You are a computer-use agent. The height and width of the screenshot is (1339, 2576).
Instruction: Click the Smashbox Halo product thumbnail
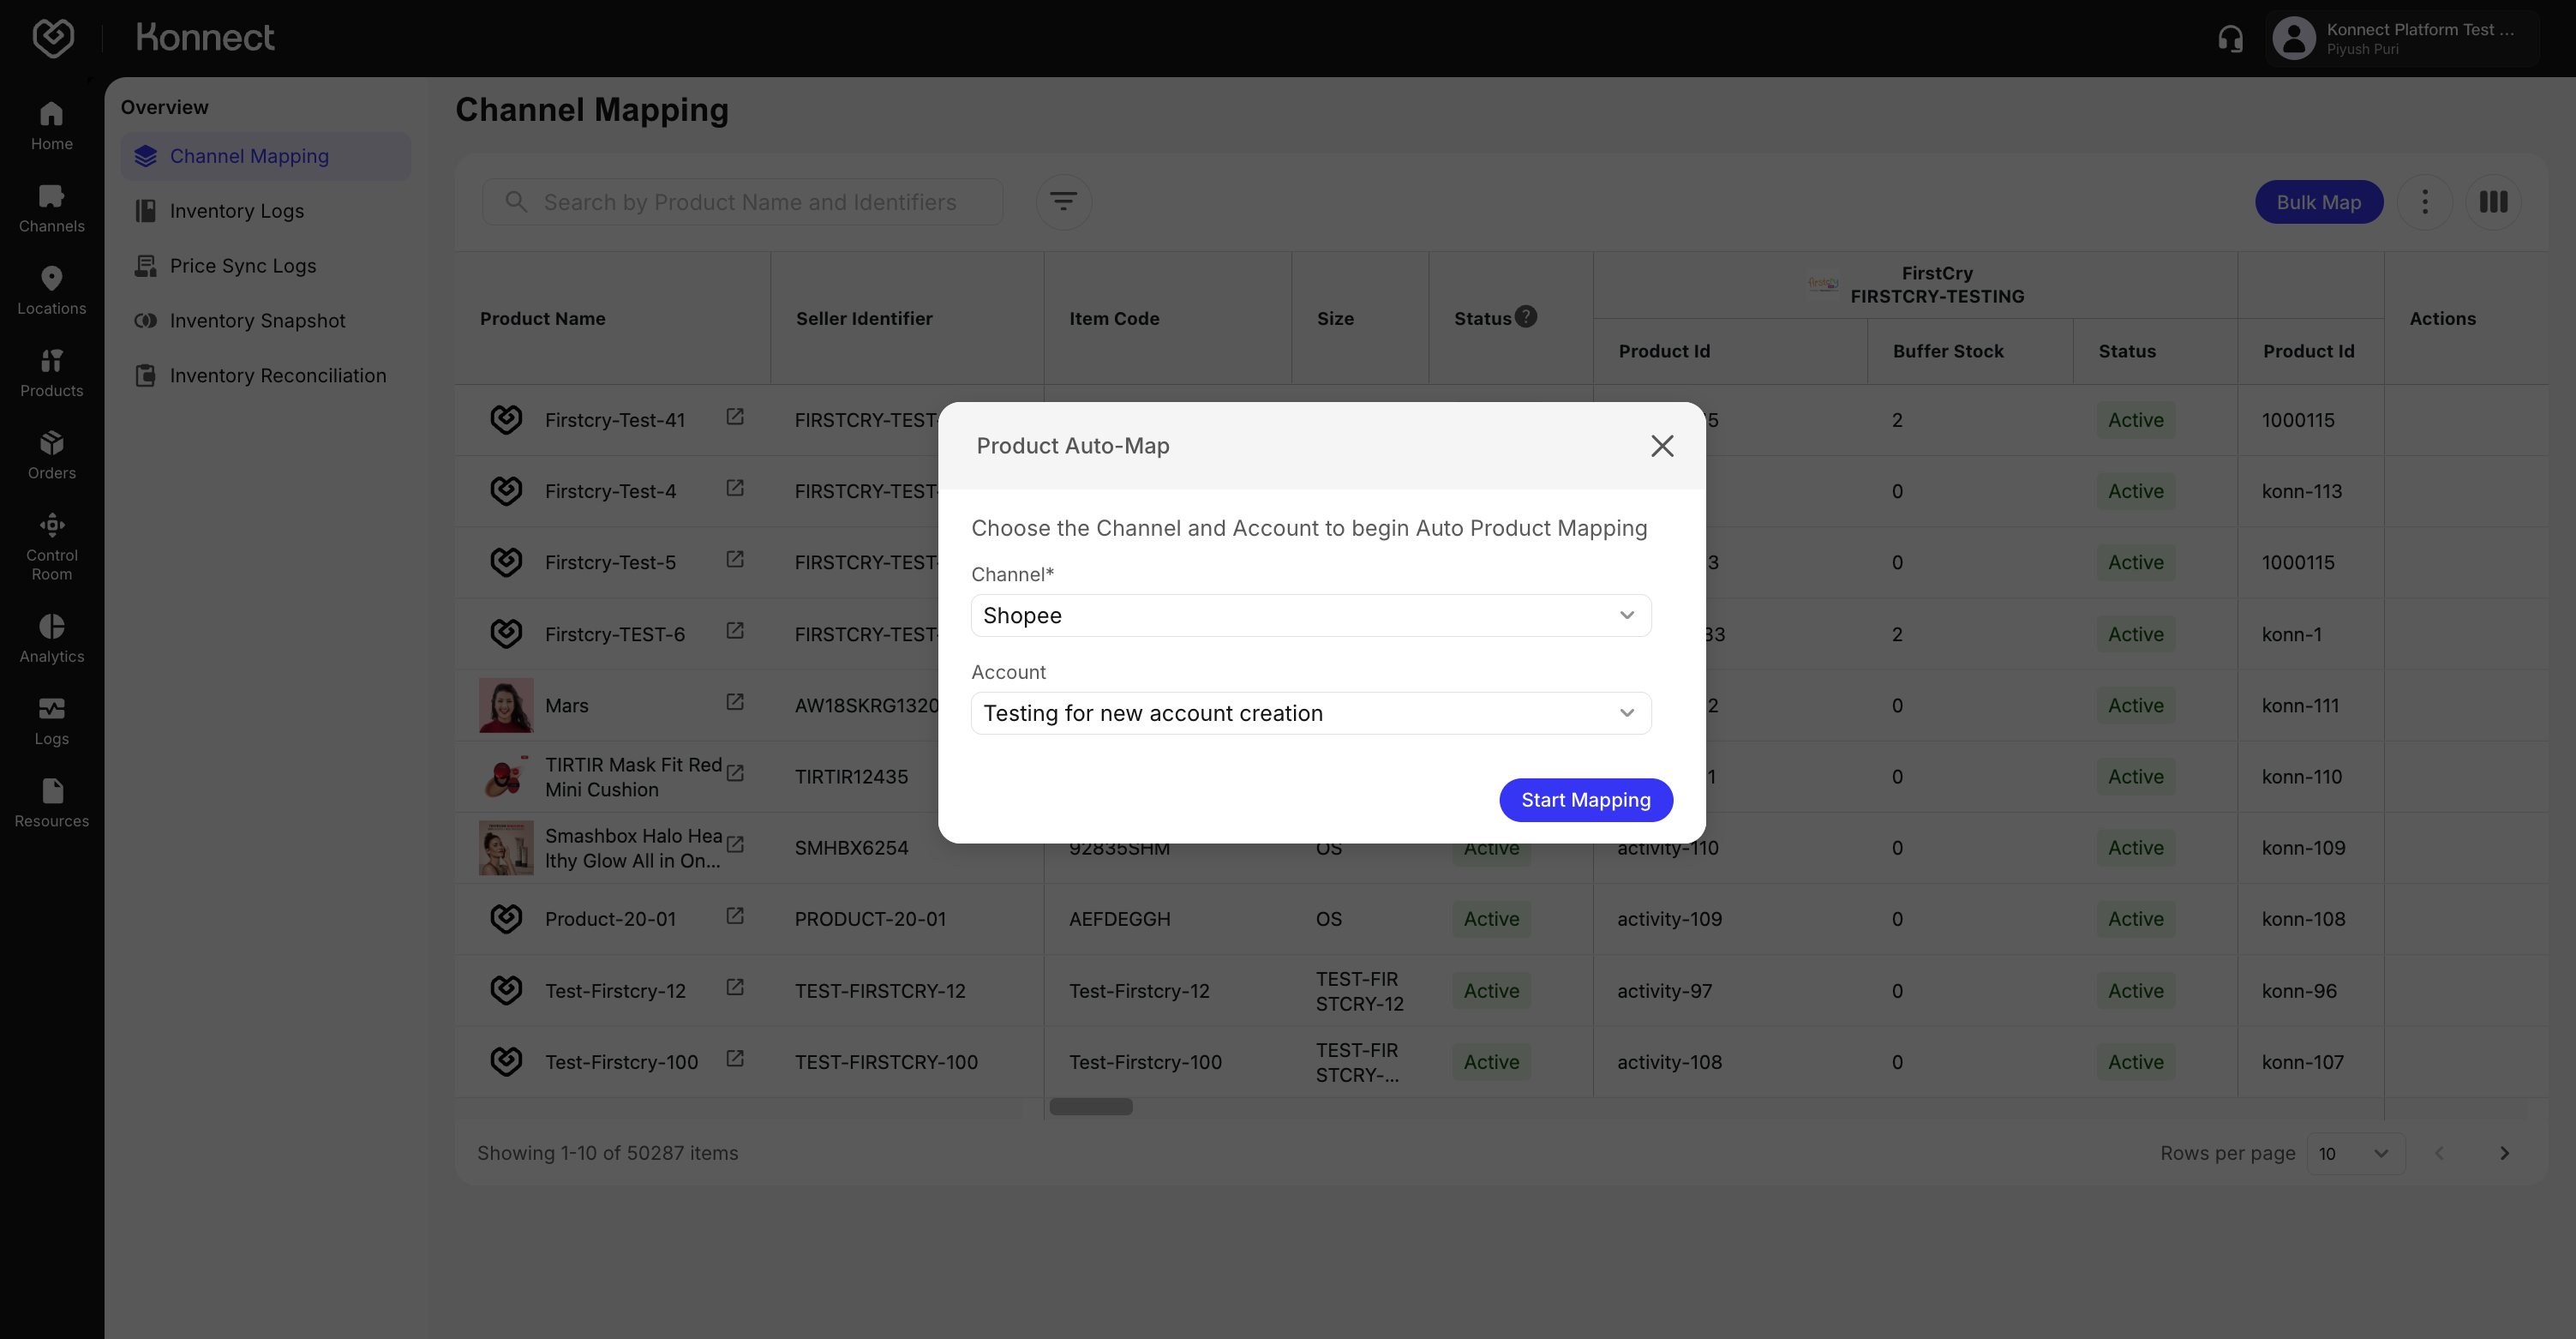(x=506, y=848)
